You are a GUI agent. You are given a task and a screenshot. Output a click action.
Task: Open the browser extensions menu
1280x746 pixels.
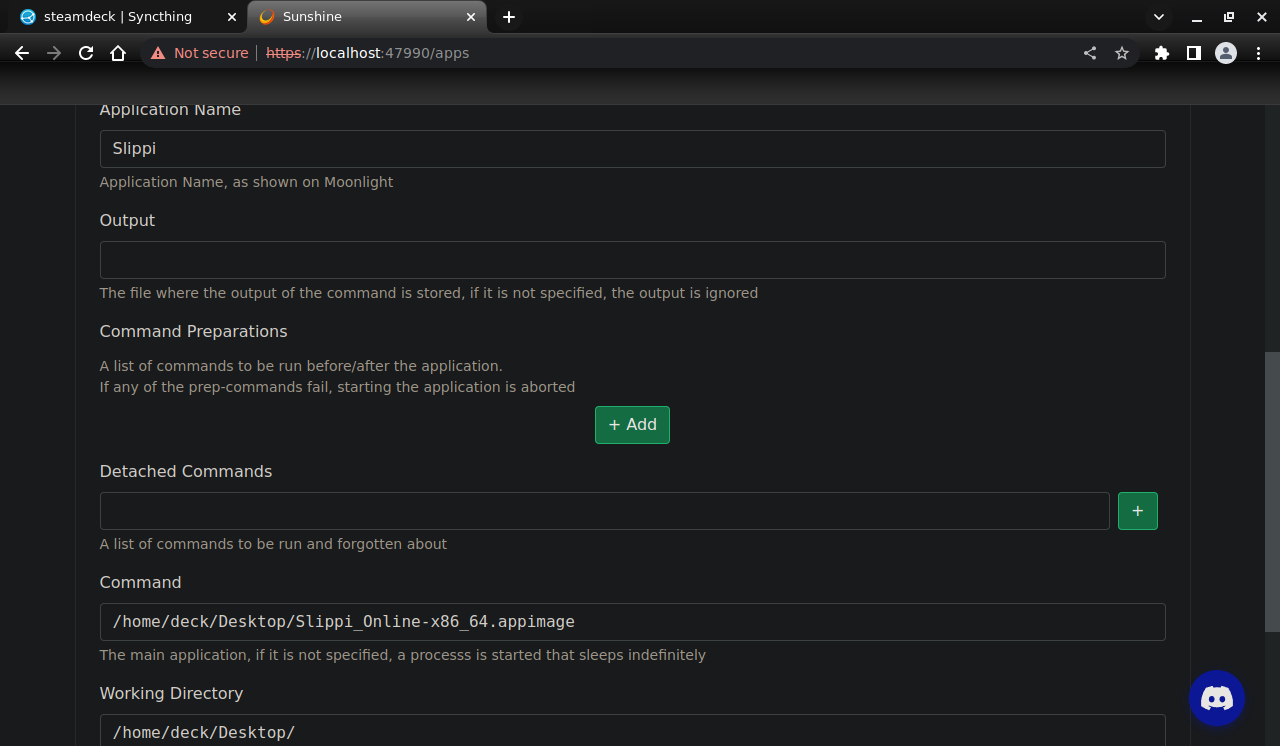pos(1161,53)
